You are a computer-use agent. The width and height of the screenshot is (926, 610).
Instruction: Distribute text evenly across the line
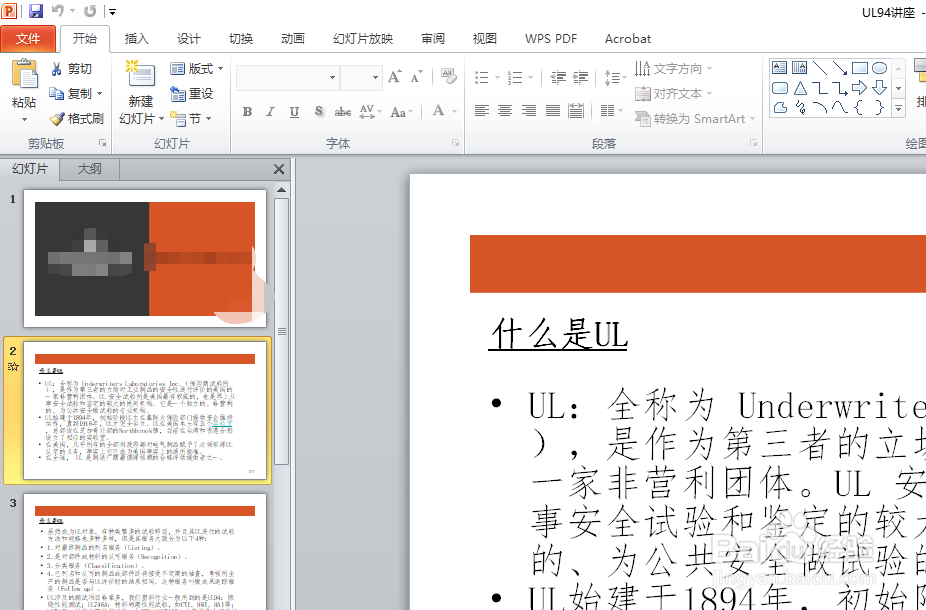(x=576, y=110)
